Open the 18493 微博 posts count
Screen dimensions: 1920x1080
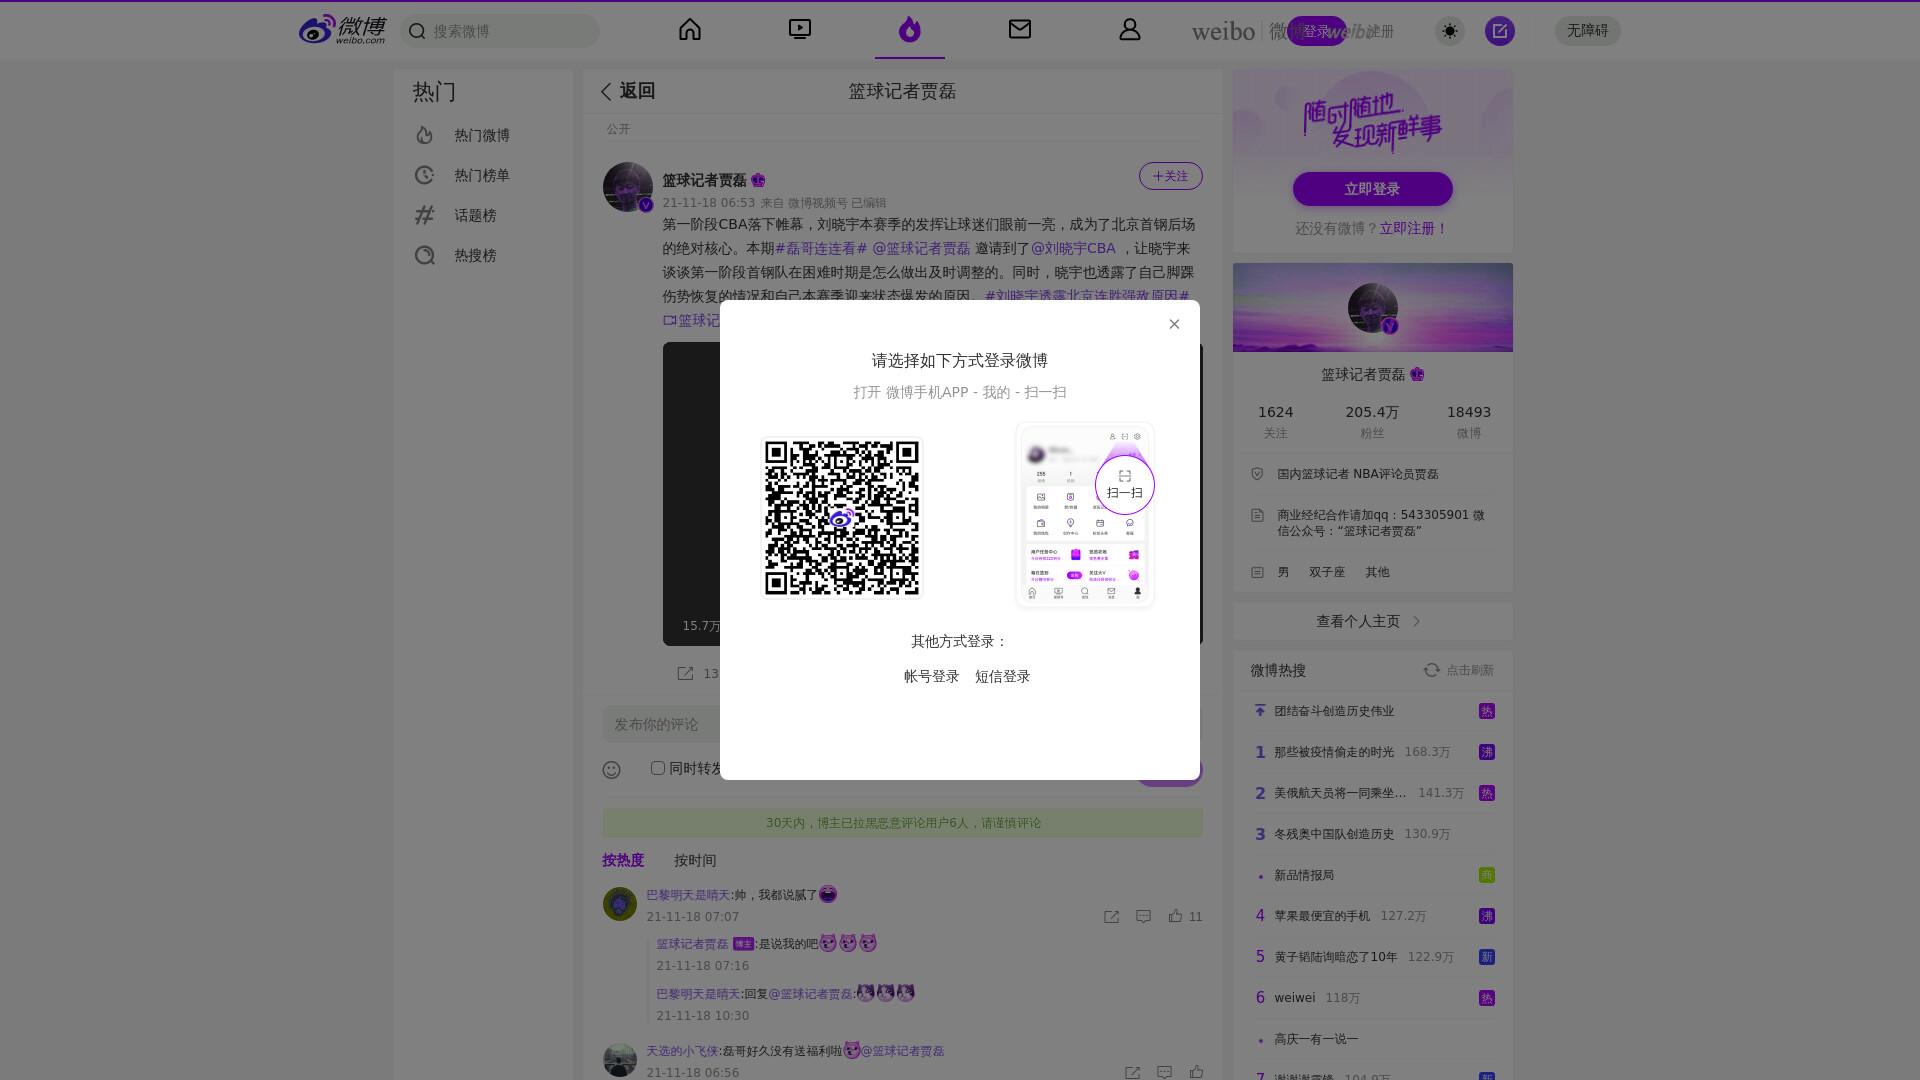pyautogui.click(x=1469, y=421)
